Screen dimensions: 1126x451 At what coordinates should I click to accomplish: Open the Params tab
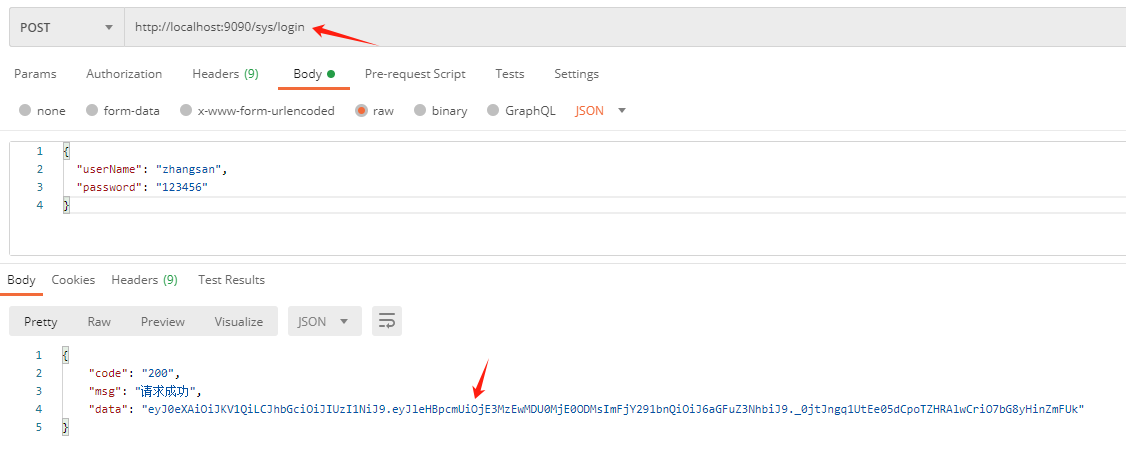(x=35, y=74)
